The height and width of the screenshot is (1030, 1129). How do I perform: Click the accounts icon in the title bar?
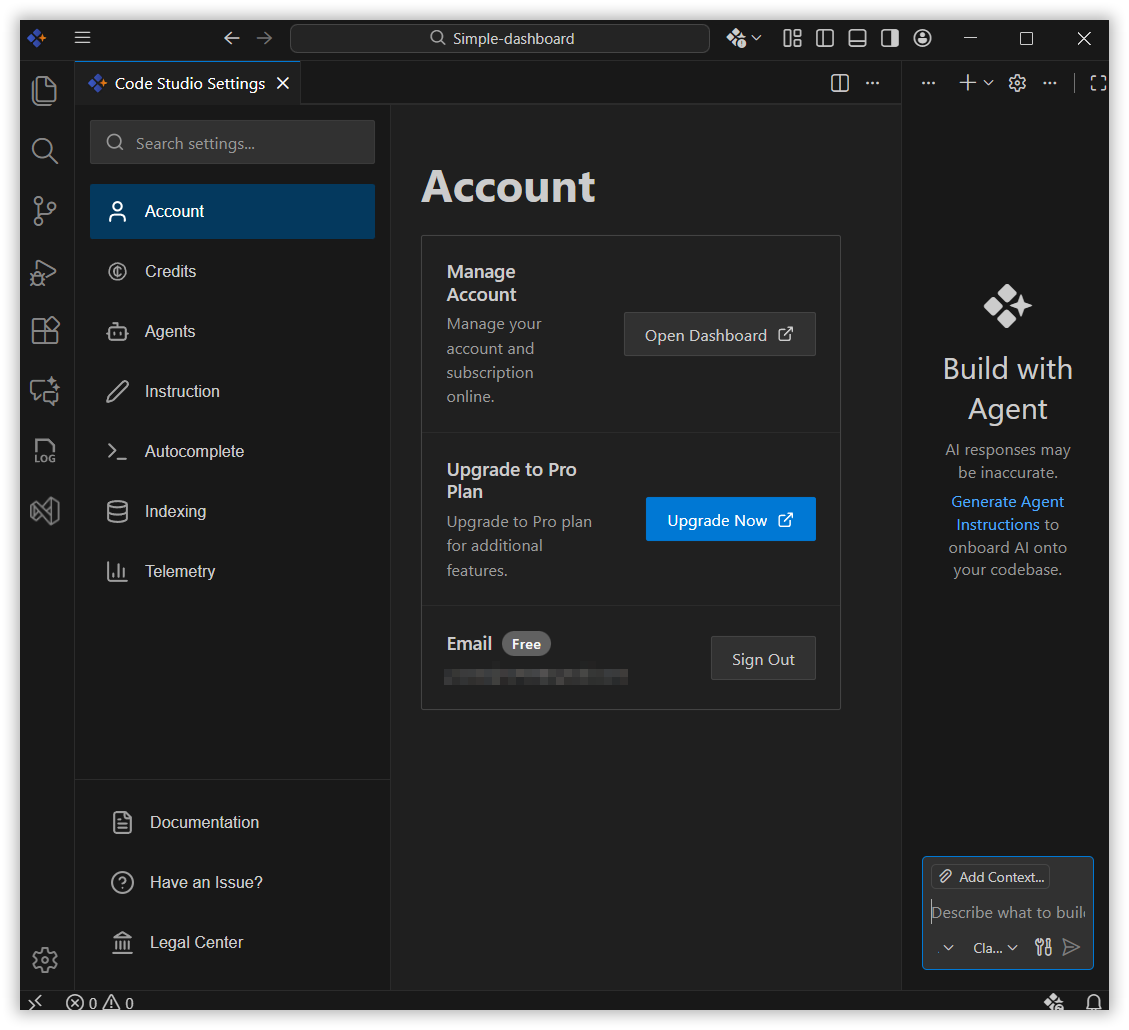922,38
